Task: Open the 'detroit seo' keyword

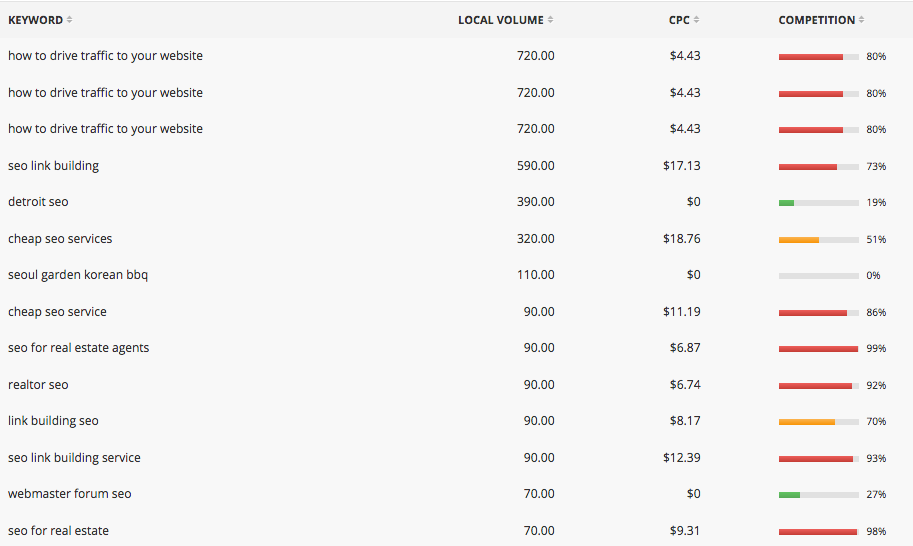Action: pyautogui.click(x=38, y=202)
